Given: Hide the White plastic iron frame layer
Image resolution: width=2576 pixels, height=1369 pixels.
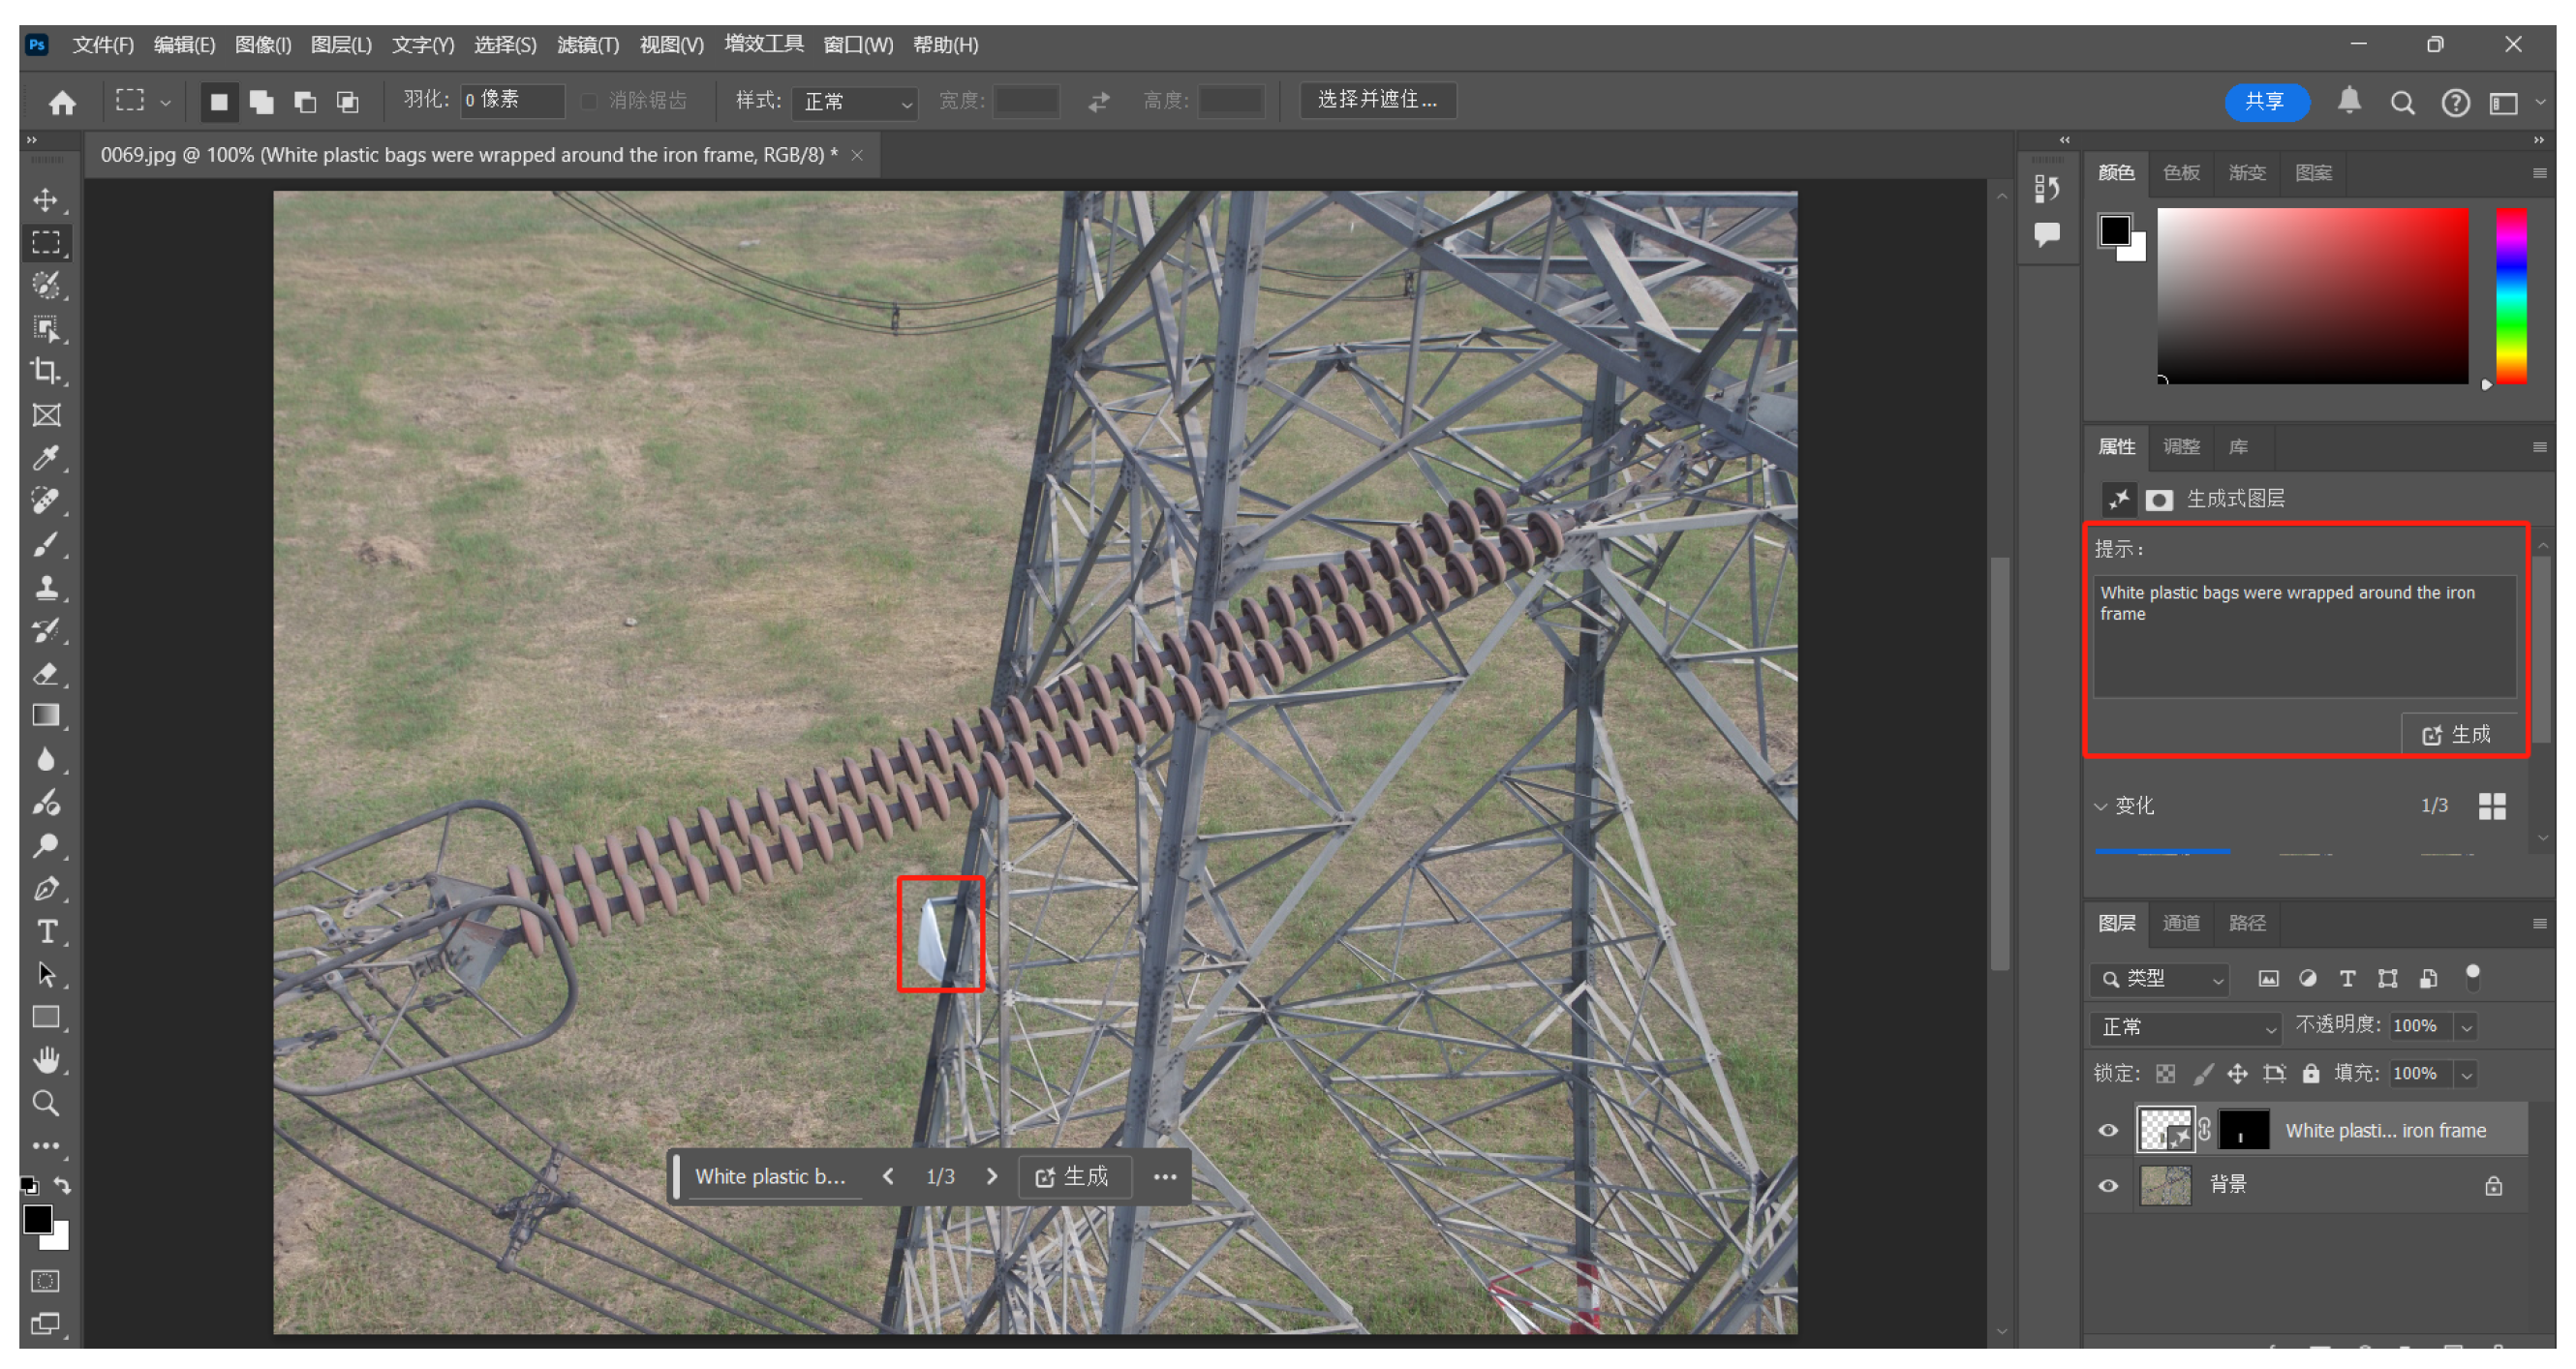Looking at the screenshot, I should pyautogui.click(x=2108, y=1130).
